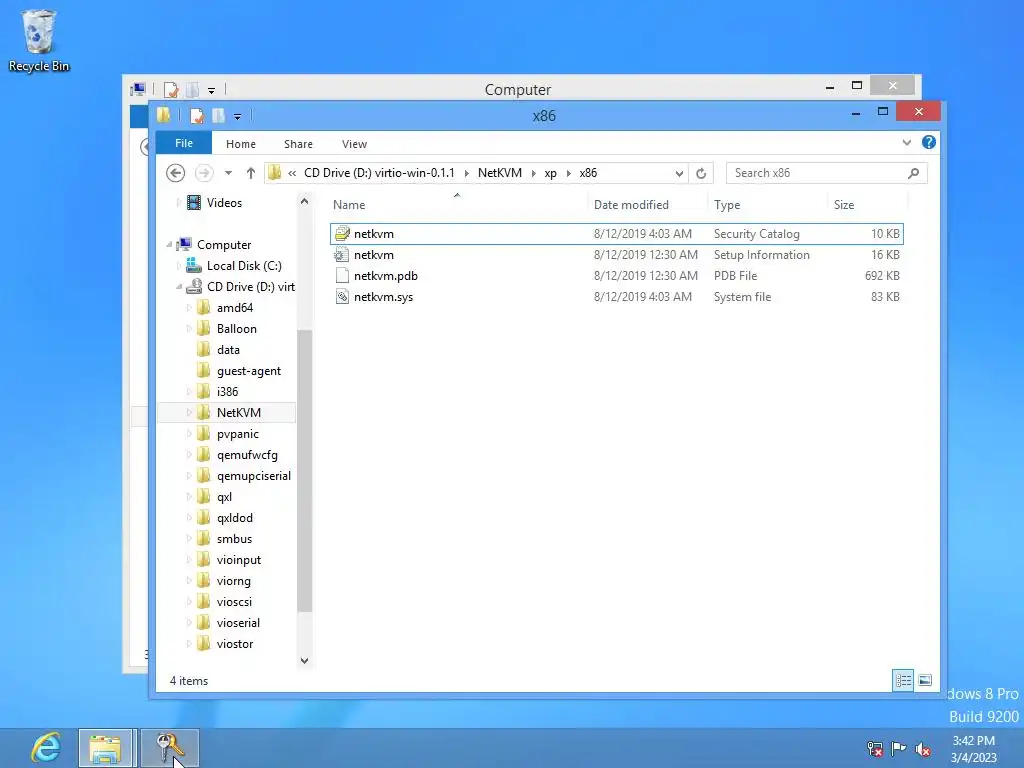
Task: Select the netkvm Security Catalog file icon
Action: pyautogui.click(x=342, y=234)
